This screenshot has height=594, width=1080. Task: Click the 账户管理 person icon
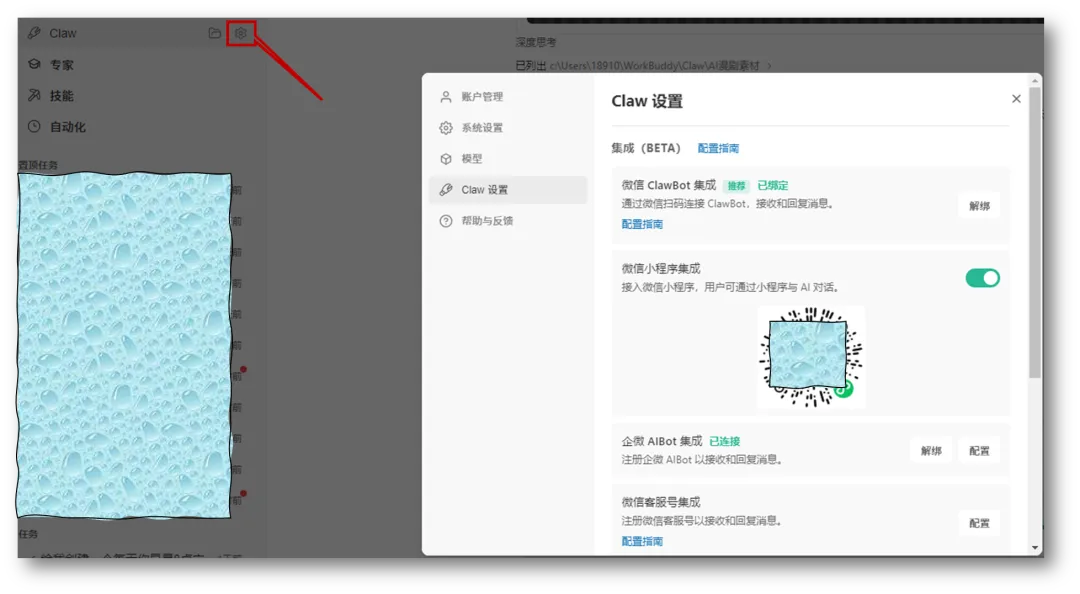pos(446,97)
